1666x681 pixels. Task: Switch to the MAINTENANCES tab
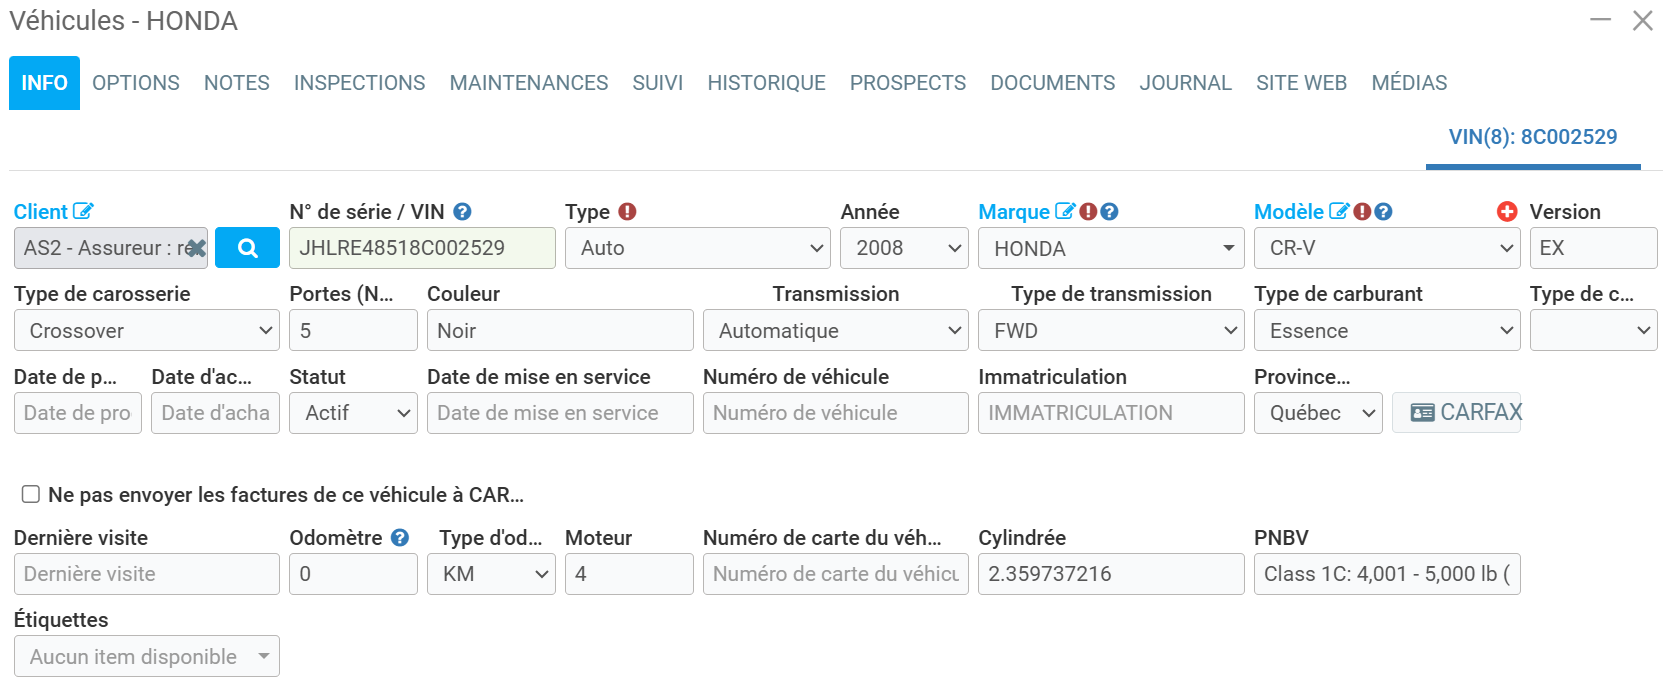[528, 83]
